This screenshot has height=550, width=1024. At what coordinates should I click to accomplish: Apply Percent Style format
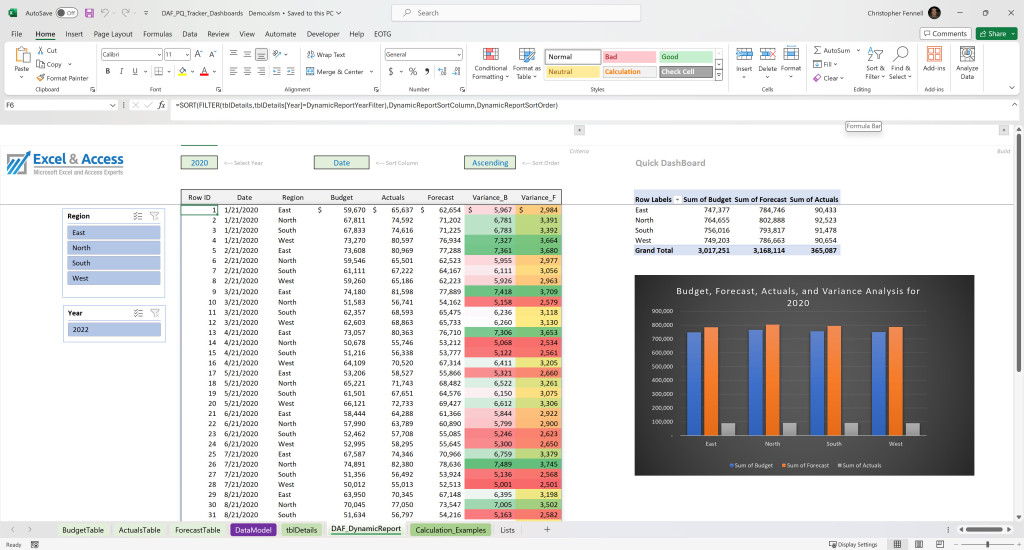tap(413, 71)
